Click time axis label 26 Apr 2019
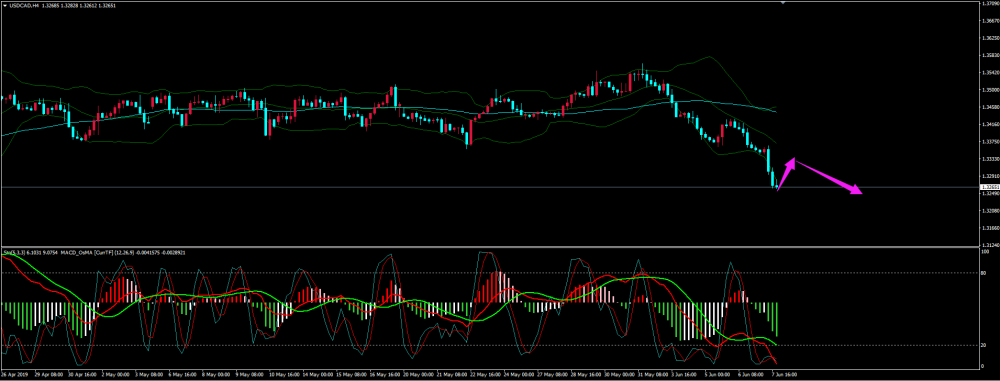 14,375
